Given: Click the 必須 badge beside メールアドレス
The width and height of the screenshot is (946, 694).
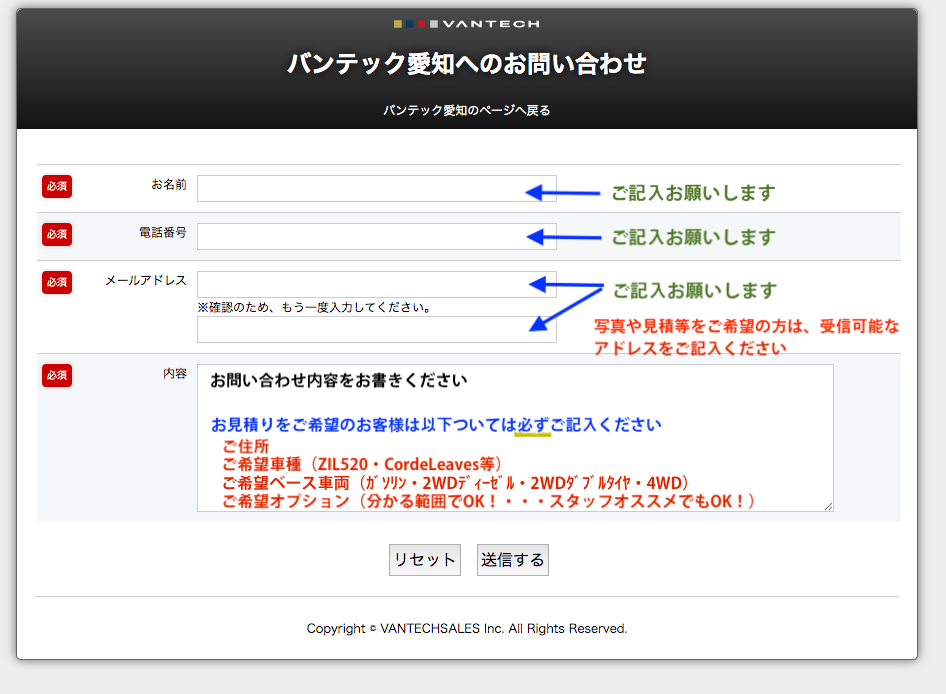Looking at the screenshot, I should pos(57,282).
